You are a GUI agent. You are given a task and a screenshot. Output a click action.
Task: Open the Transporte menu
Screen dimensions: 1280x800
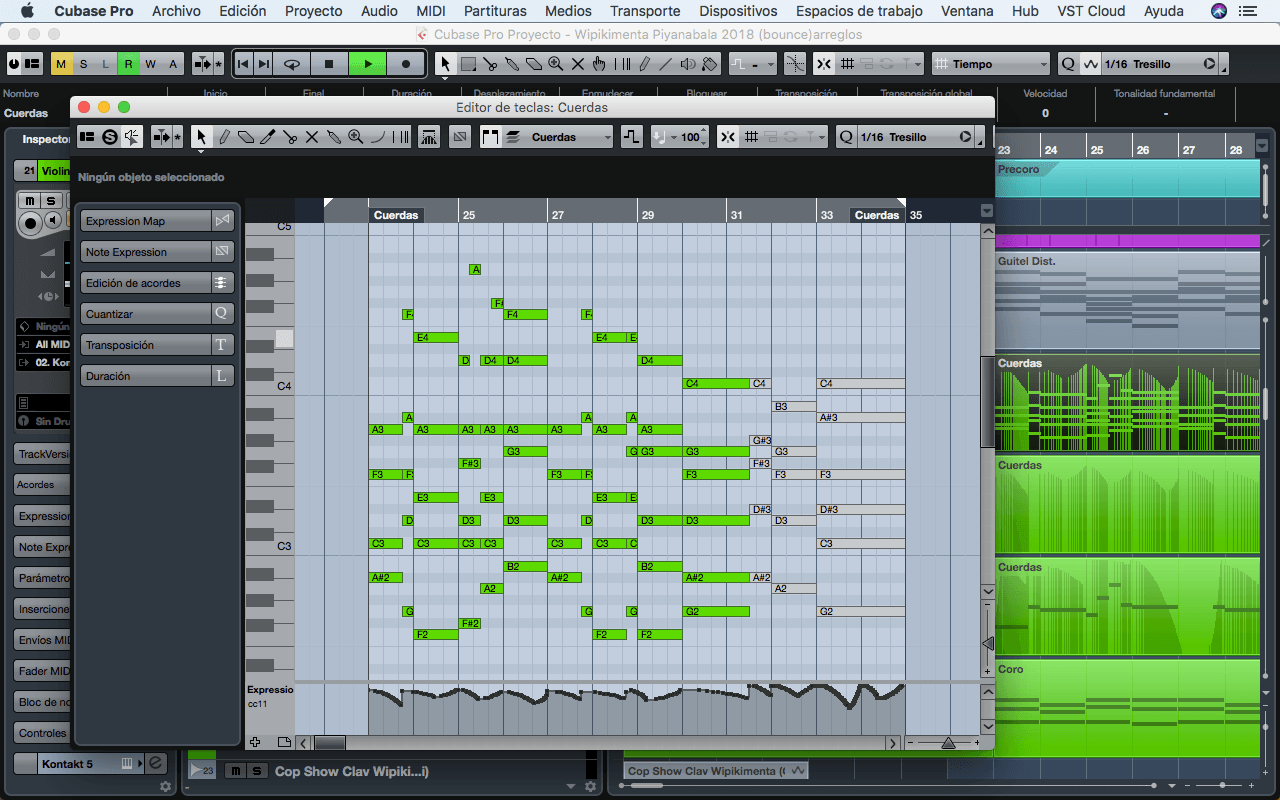tap(645, 11)
